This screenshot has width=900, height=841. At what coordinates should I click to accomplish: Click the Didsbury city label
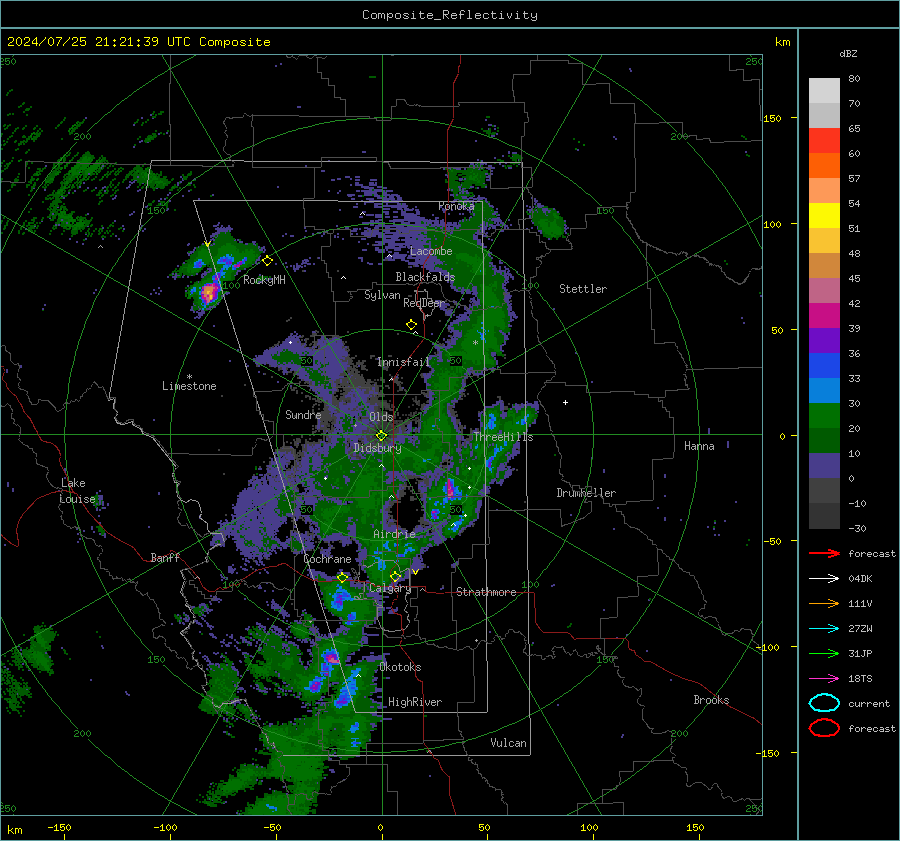(x=378, y=448)
